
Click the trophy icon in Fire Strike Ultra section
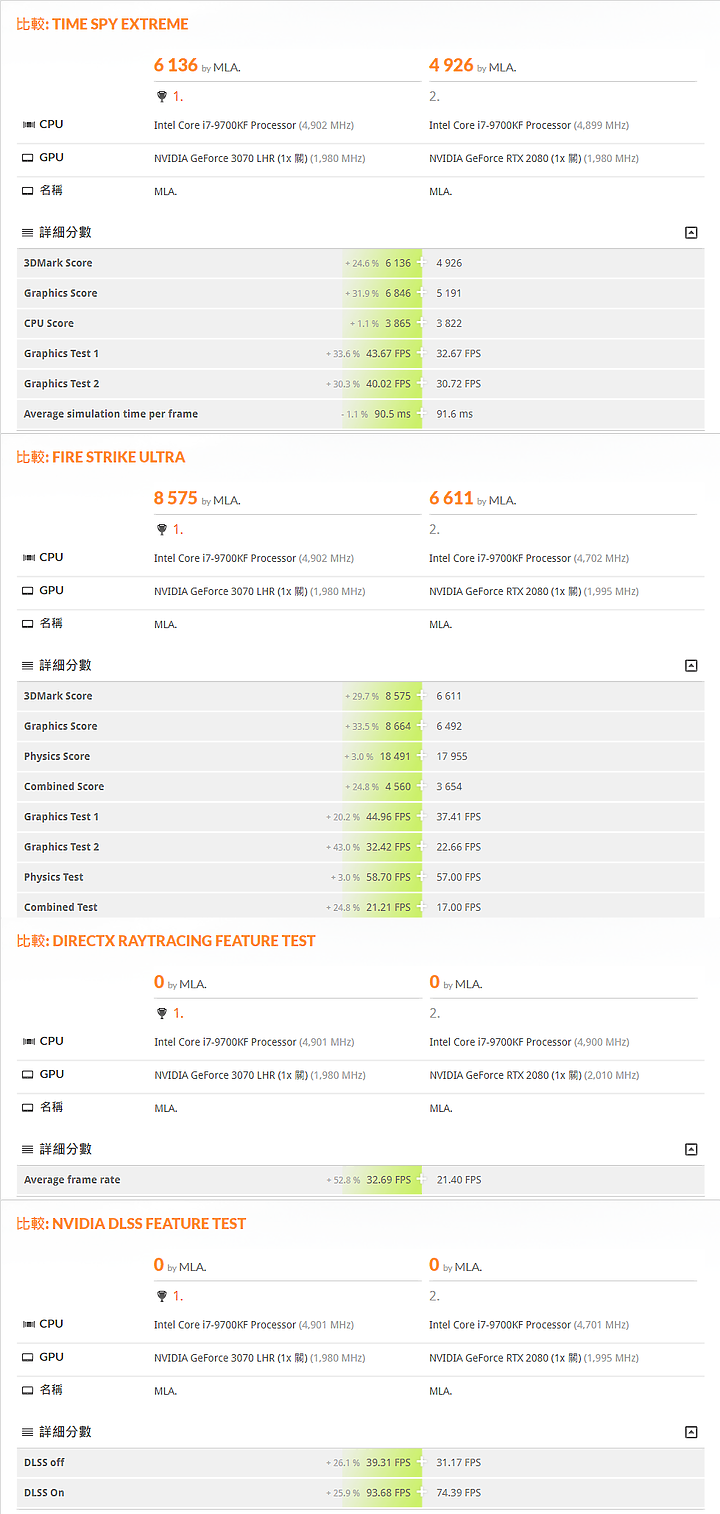pos(162,530)
